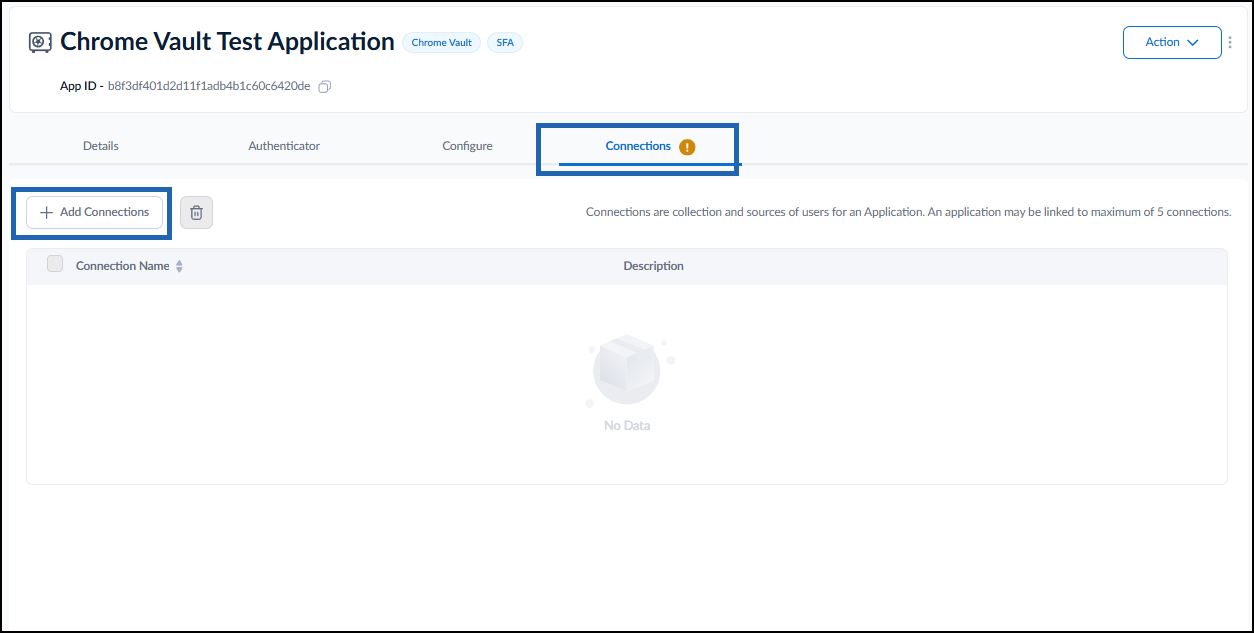Screen dimensions: 1254x633
Task: Open the Authenticator tab
Action: click(x=284, y=146)
